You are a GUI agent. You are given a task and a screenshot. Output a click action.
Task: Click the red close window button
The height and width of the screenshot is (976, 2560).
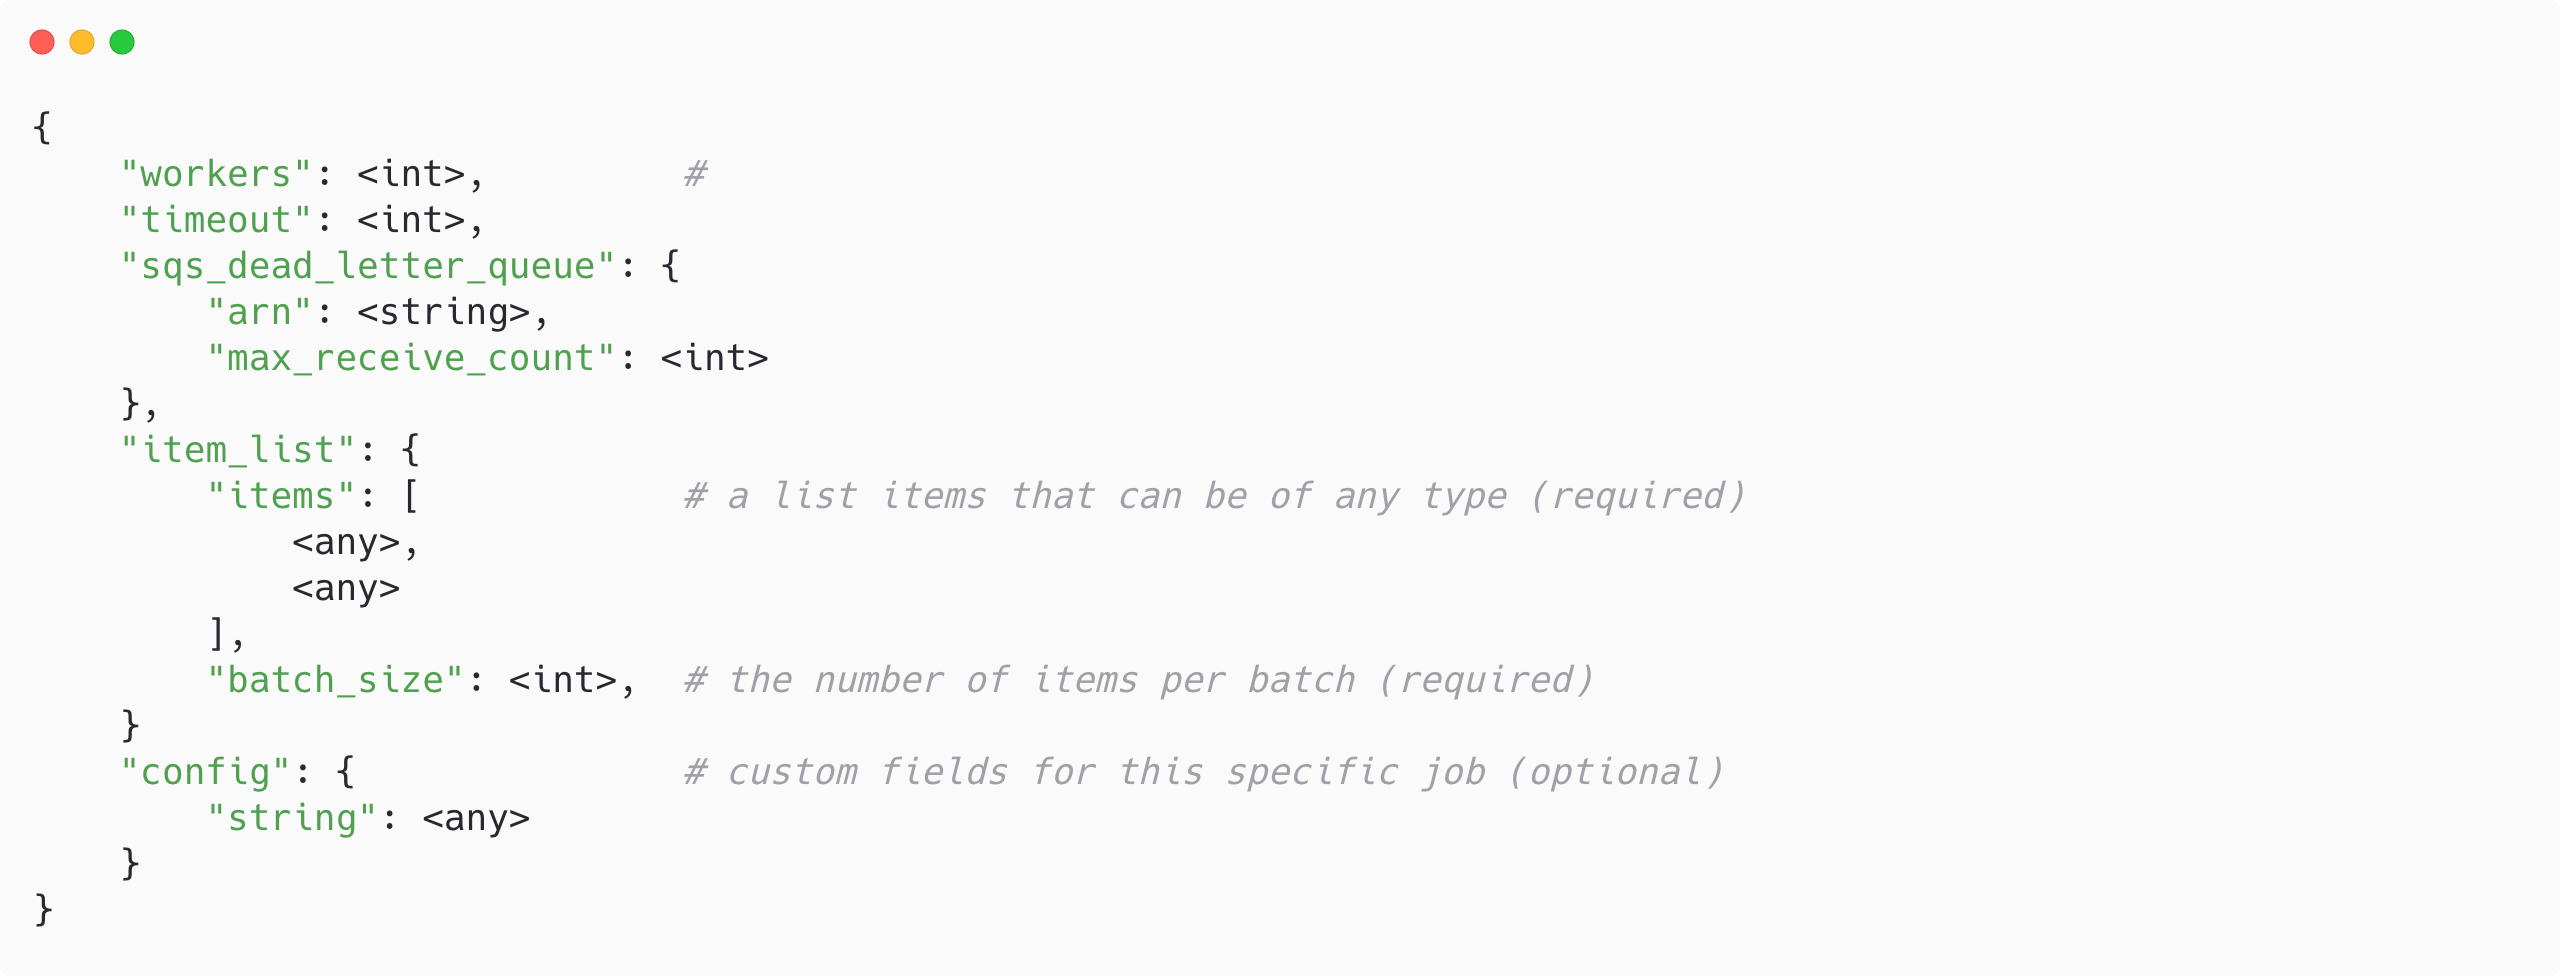[x=42, y=42]
